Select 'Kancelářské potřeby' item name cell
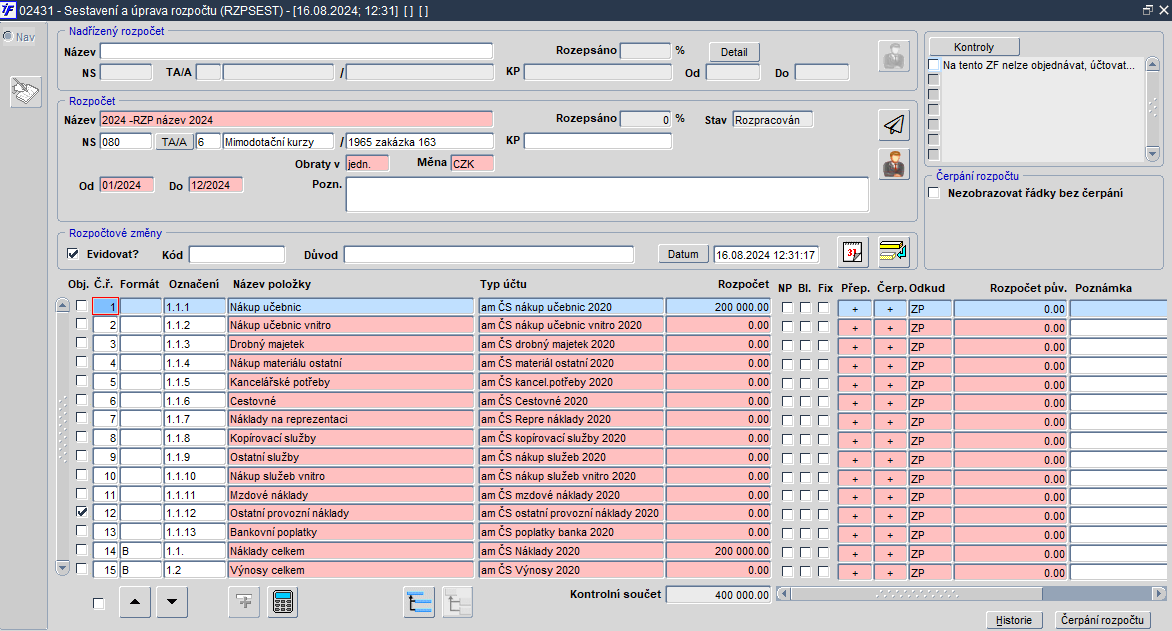 pos(351,382)
